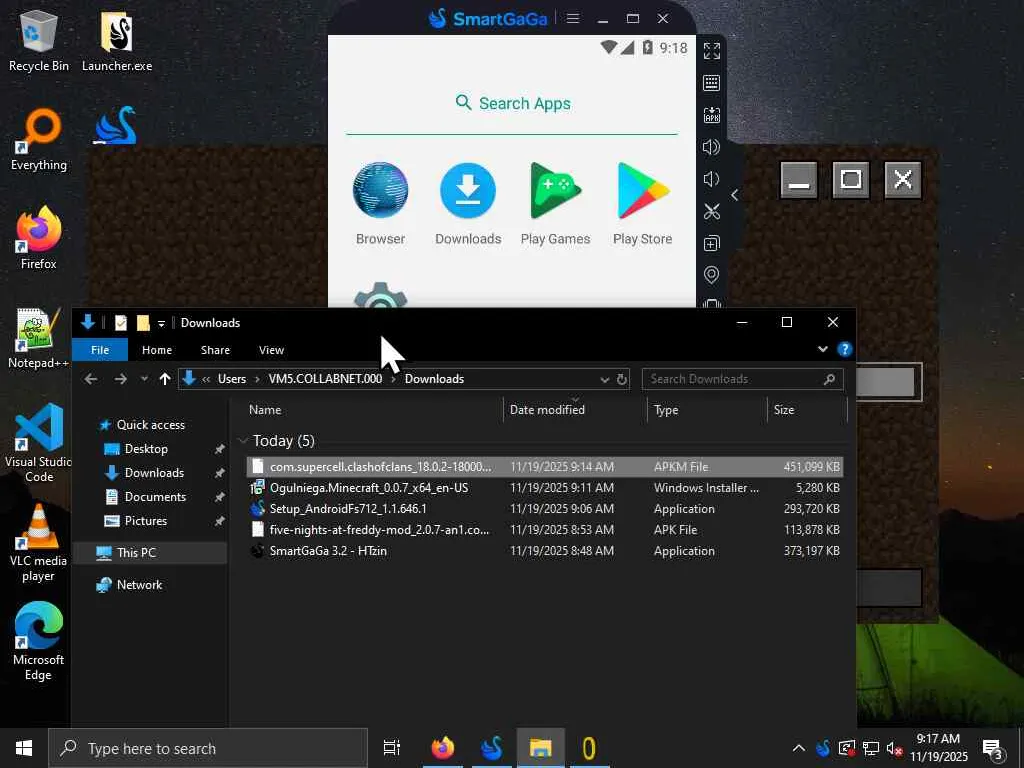Click VM5.COLLABNET.000 in the breadcrumb

click(325, 379)
